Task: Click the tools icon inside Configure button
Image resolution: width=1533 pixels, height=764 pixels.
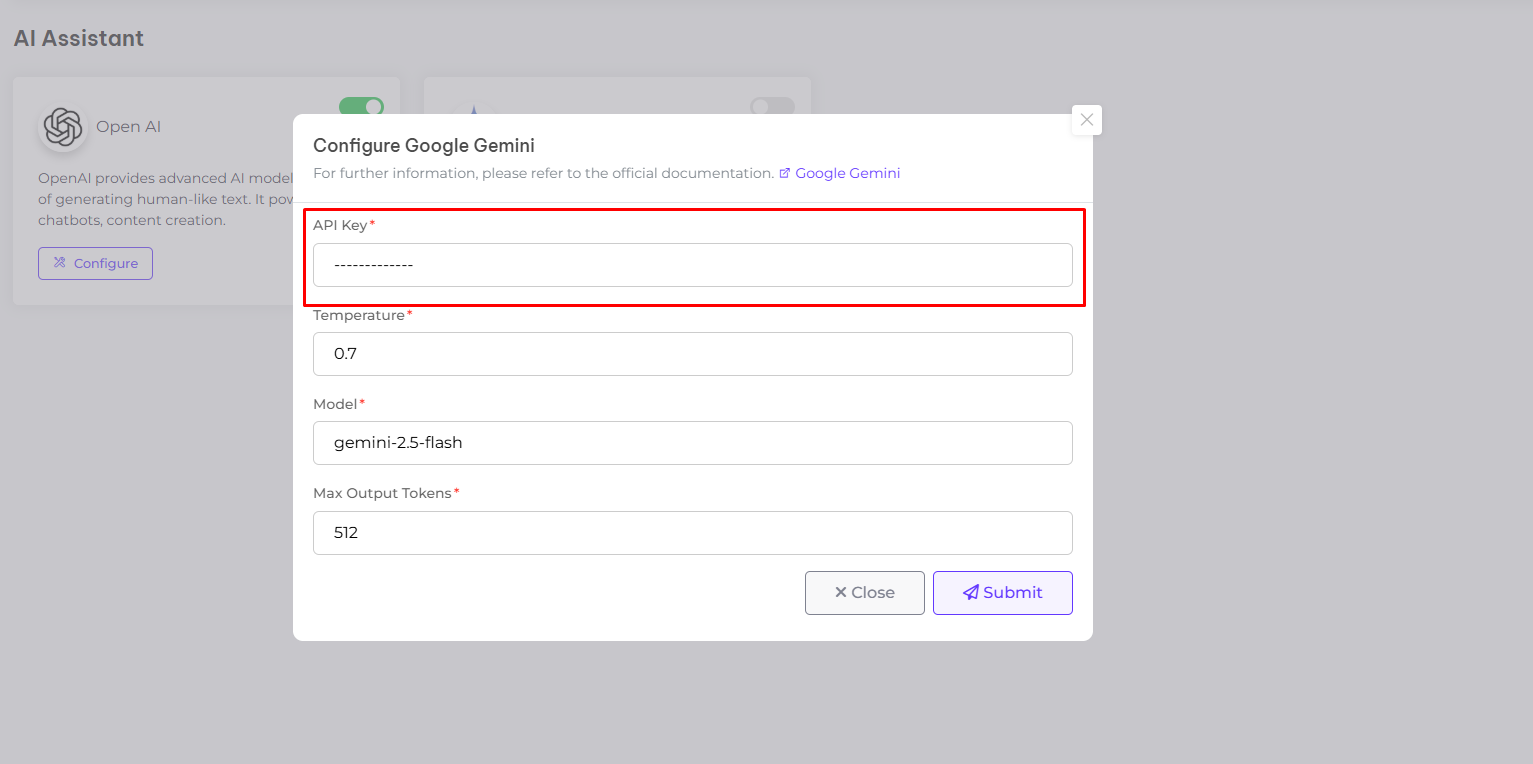Action: (x=60, y=263)
